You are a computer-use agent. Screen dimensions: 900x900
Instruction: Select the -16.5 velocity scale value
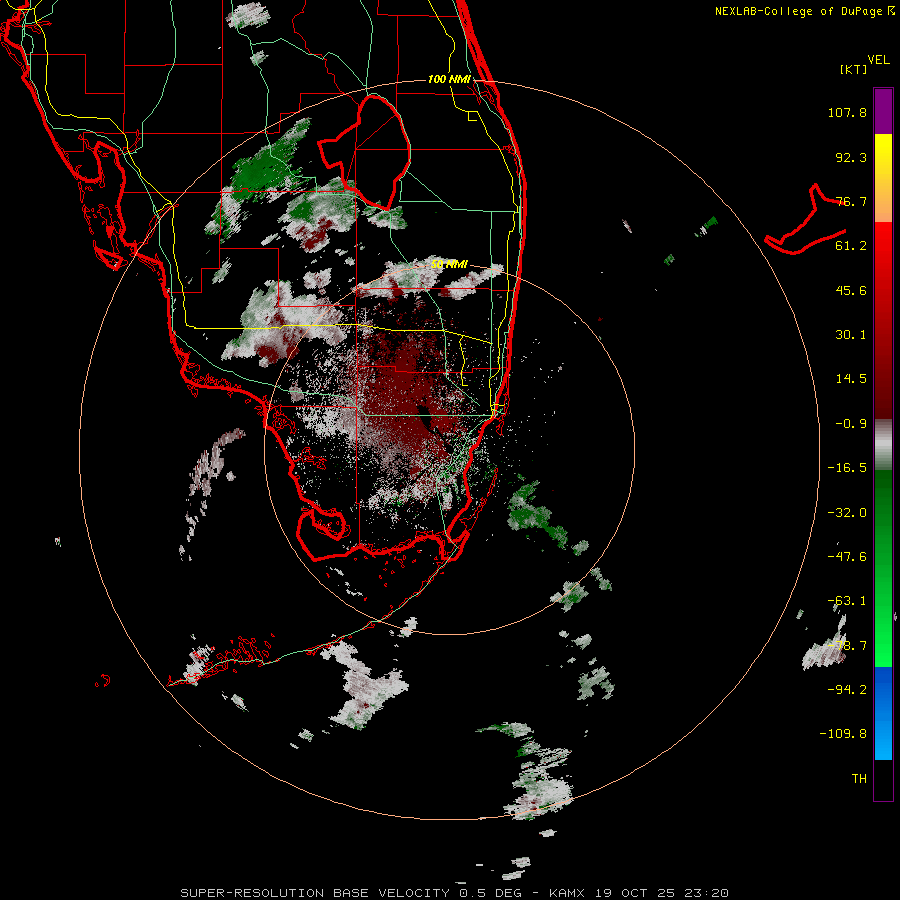click(x=847, y=468)
